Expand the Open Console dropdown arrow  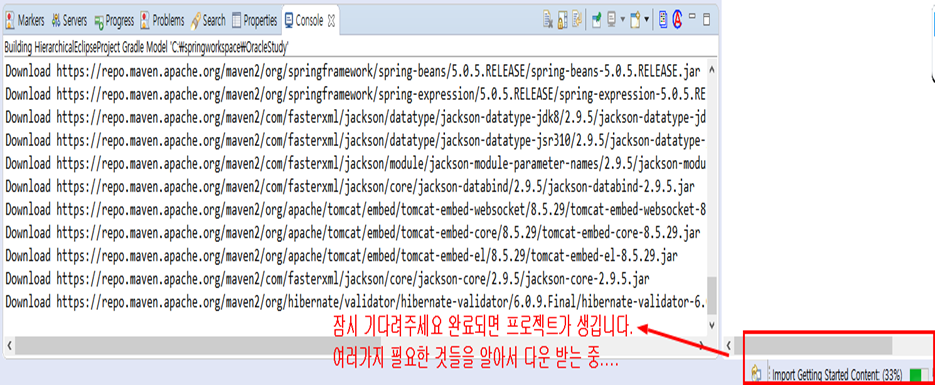(646, 19)
